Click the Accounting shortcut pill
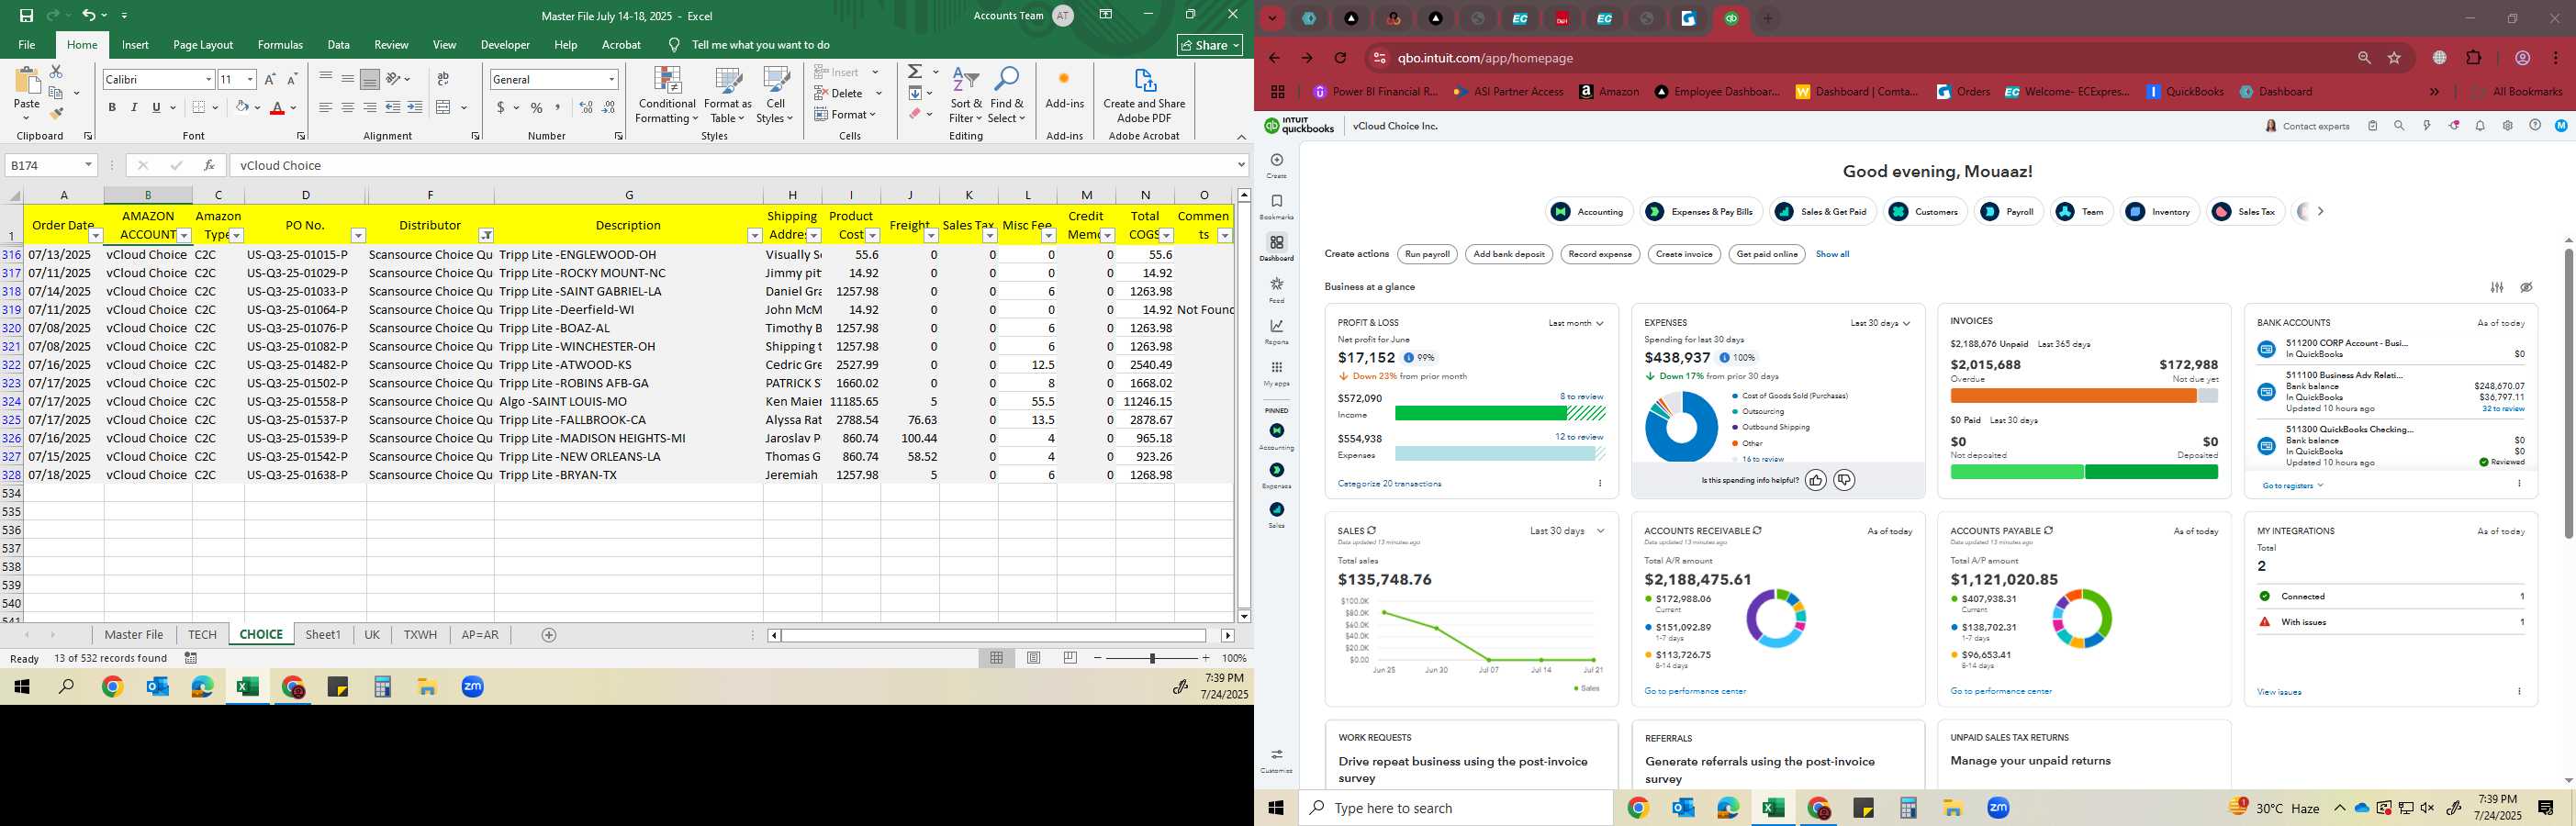 coord(1589,211)
